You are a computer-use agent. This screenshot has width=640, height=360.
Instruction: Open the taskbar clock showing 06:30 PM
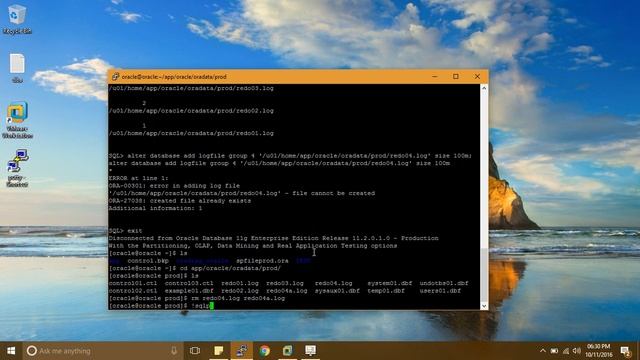pos(598,351)
